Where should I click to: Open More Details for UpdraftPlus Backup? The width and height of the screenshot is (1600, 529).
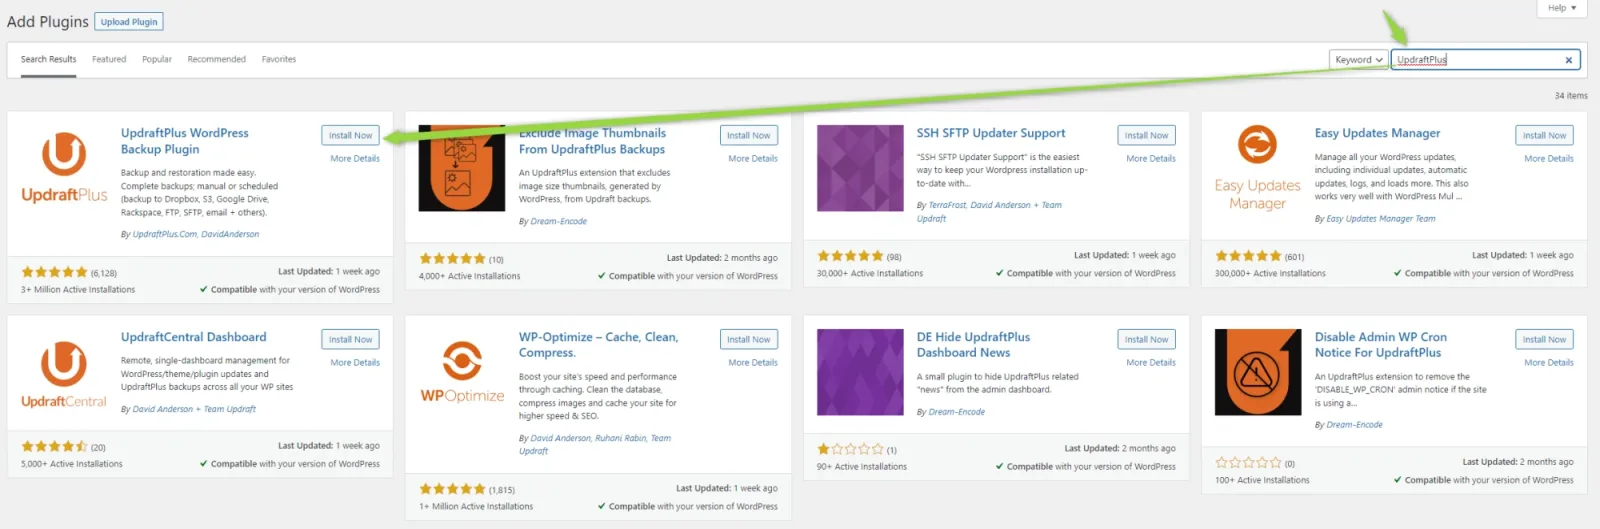[x=355, y=158]
